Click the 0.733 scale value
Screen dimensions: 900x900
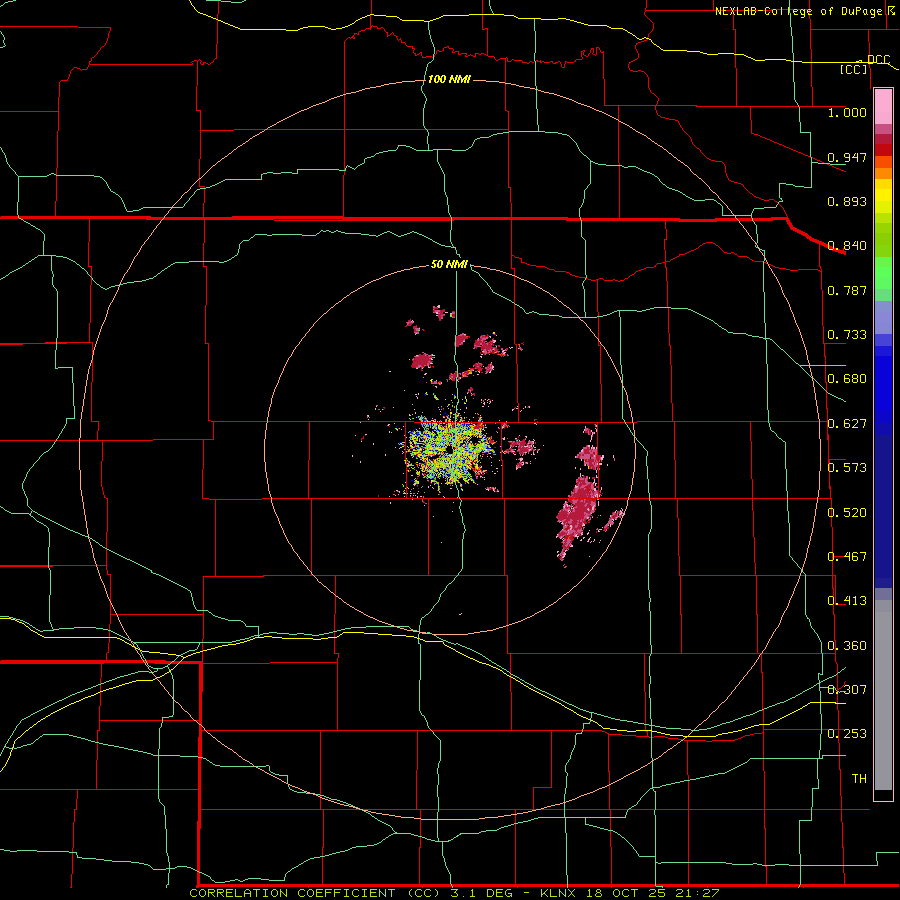point(847,335)
